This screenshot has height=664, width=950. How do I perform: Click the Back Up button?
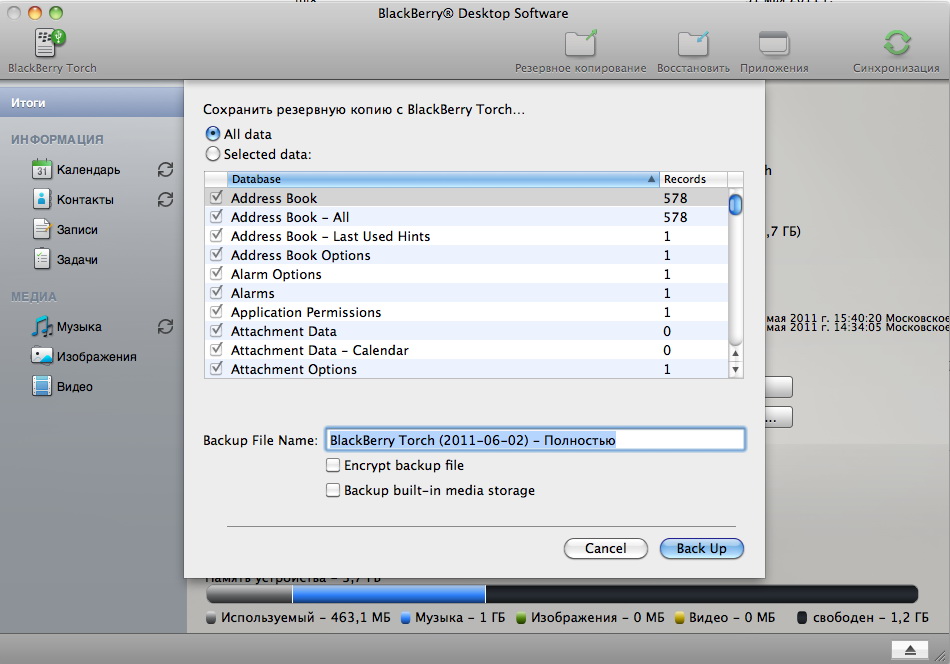coord(701,548)
